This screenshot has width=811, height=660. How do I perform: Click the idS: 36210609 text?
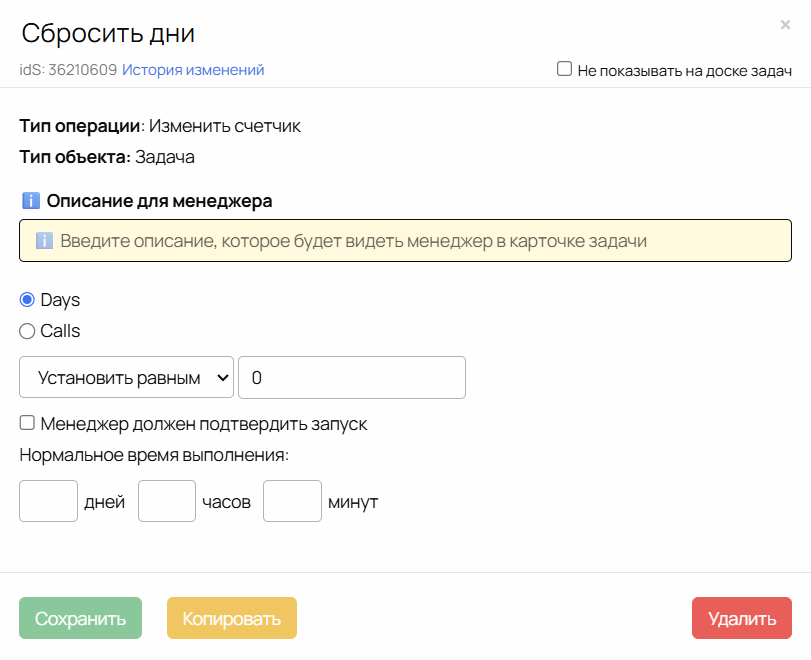pyautogui.click(x=68, y=70)
